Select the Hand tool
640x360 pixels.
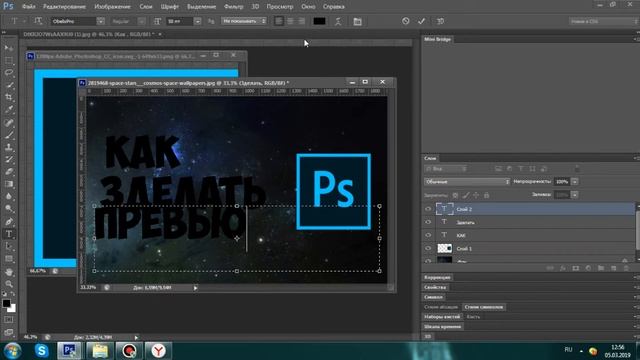pyautogui.click(x=9, y=272)
